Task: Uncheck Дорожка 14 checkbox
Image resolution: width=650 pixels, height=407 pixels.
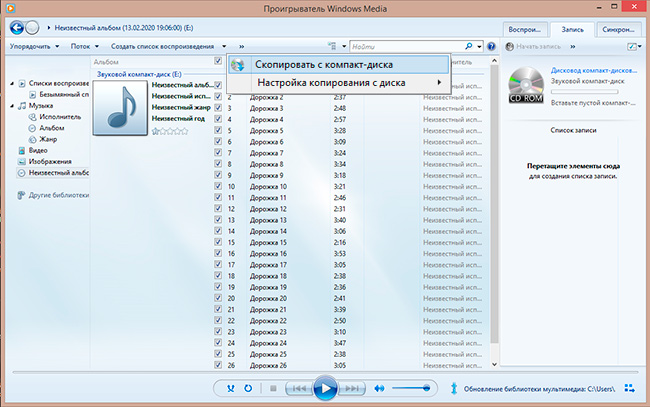Action: pyautogui.click(x=218, y=231)
